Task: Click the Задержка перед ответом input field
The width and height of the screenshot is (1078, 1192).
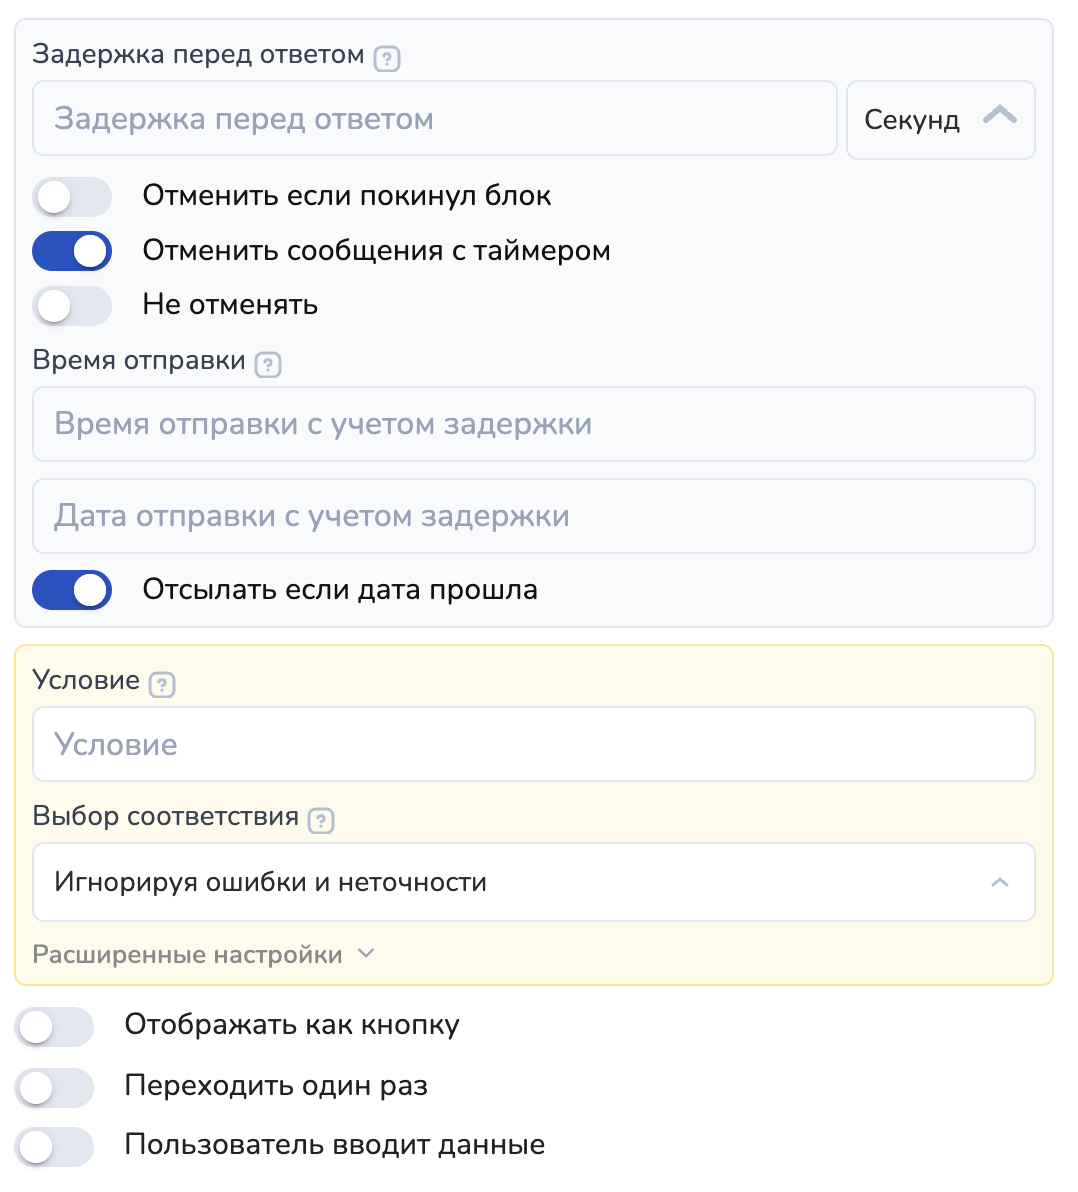Action: 434,119
